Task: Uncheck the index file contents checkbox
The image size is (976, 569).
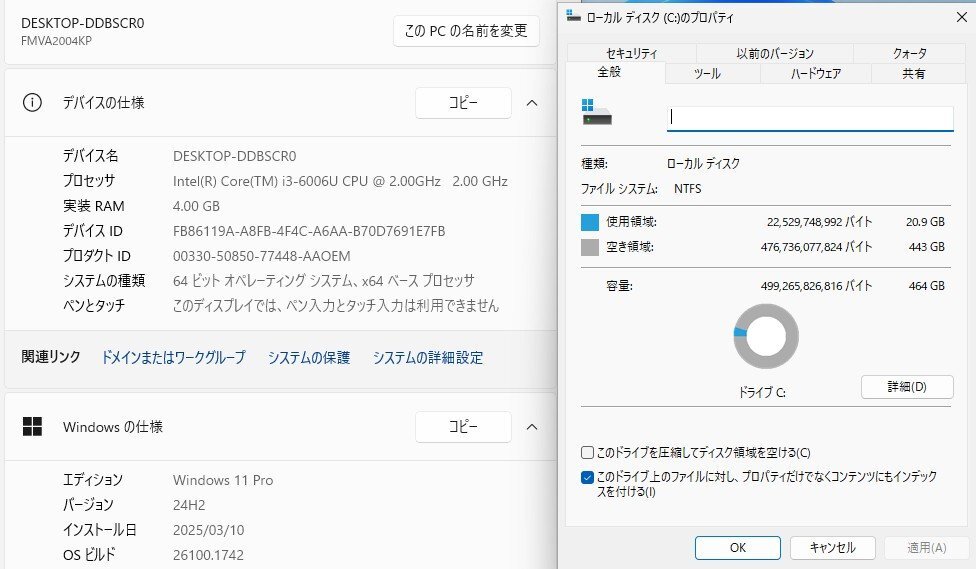Action: tap(587, 477)
